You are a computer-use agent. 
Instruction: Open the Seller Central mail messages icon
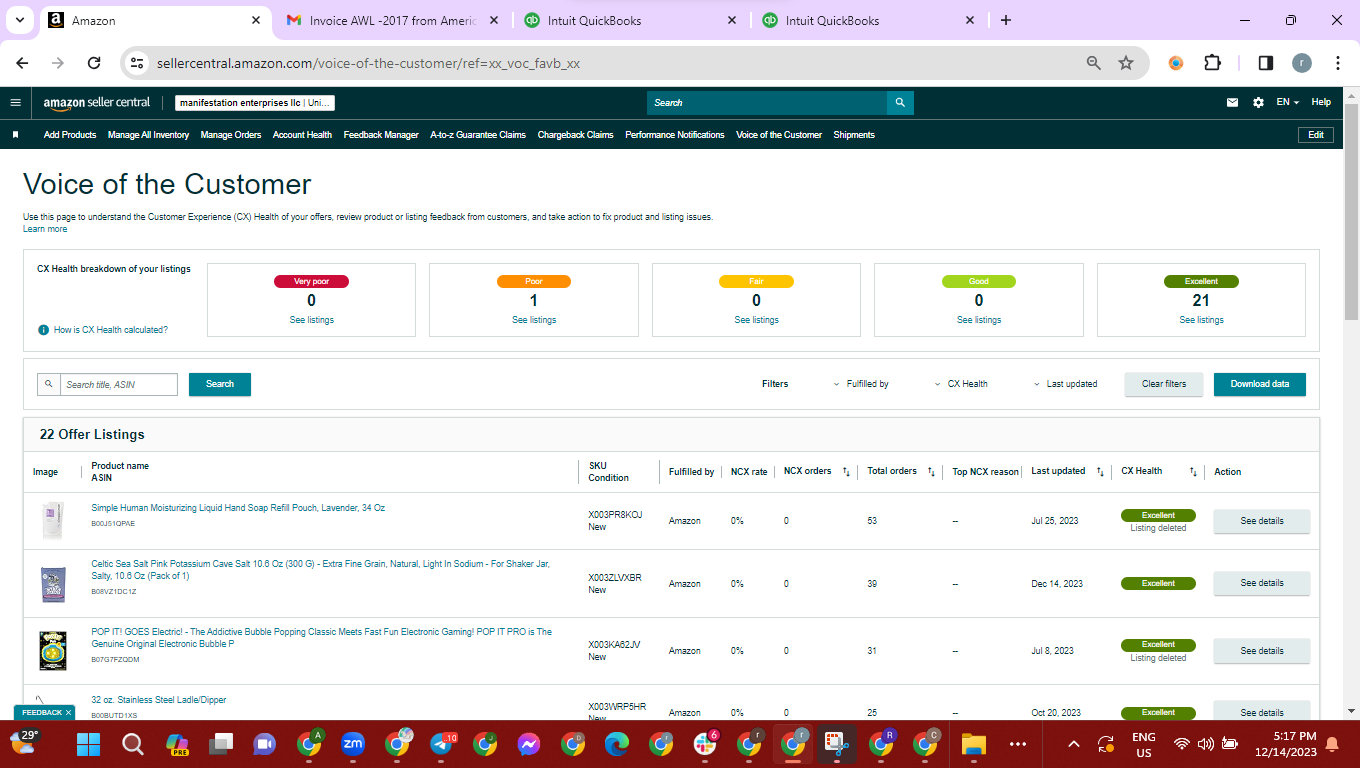click(x=1233, y=102)
